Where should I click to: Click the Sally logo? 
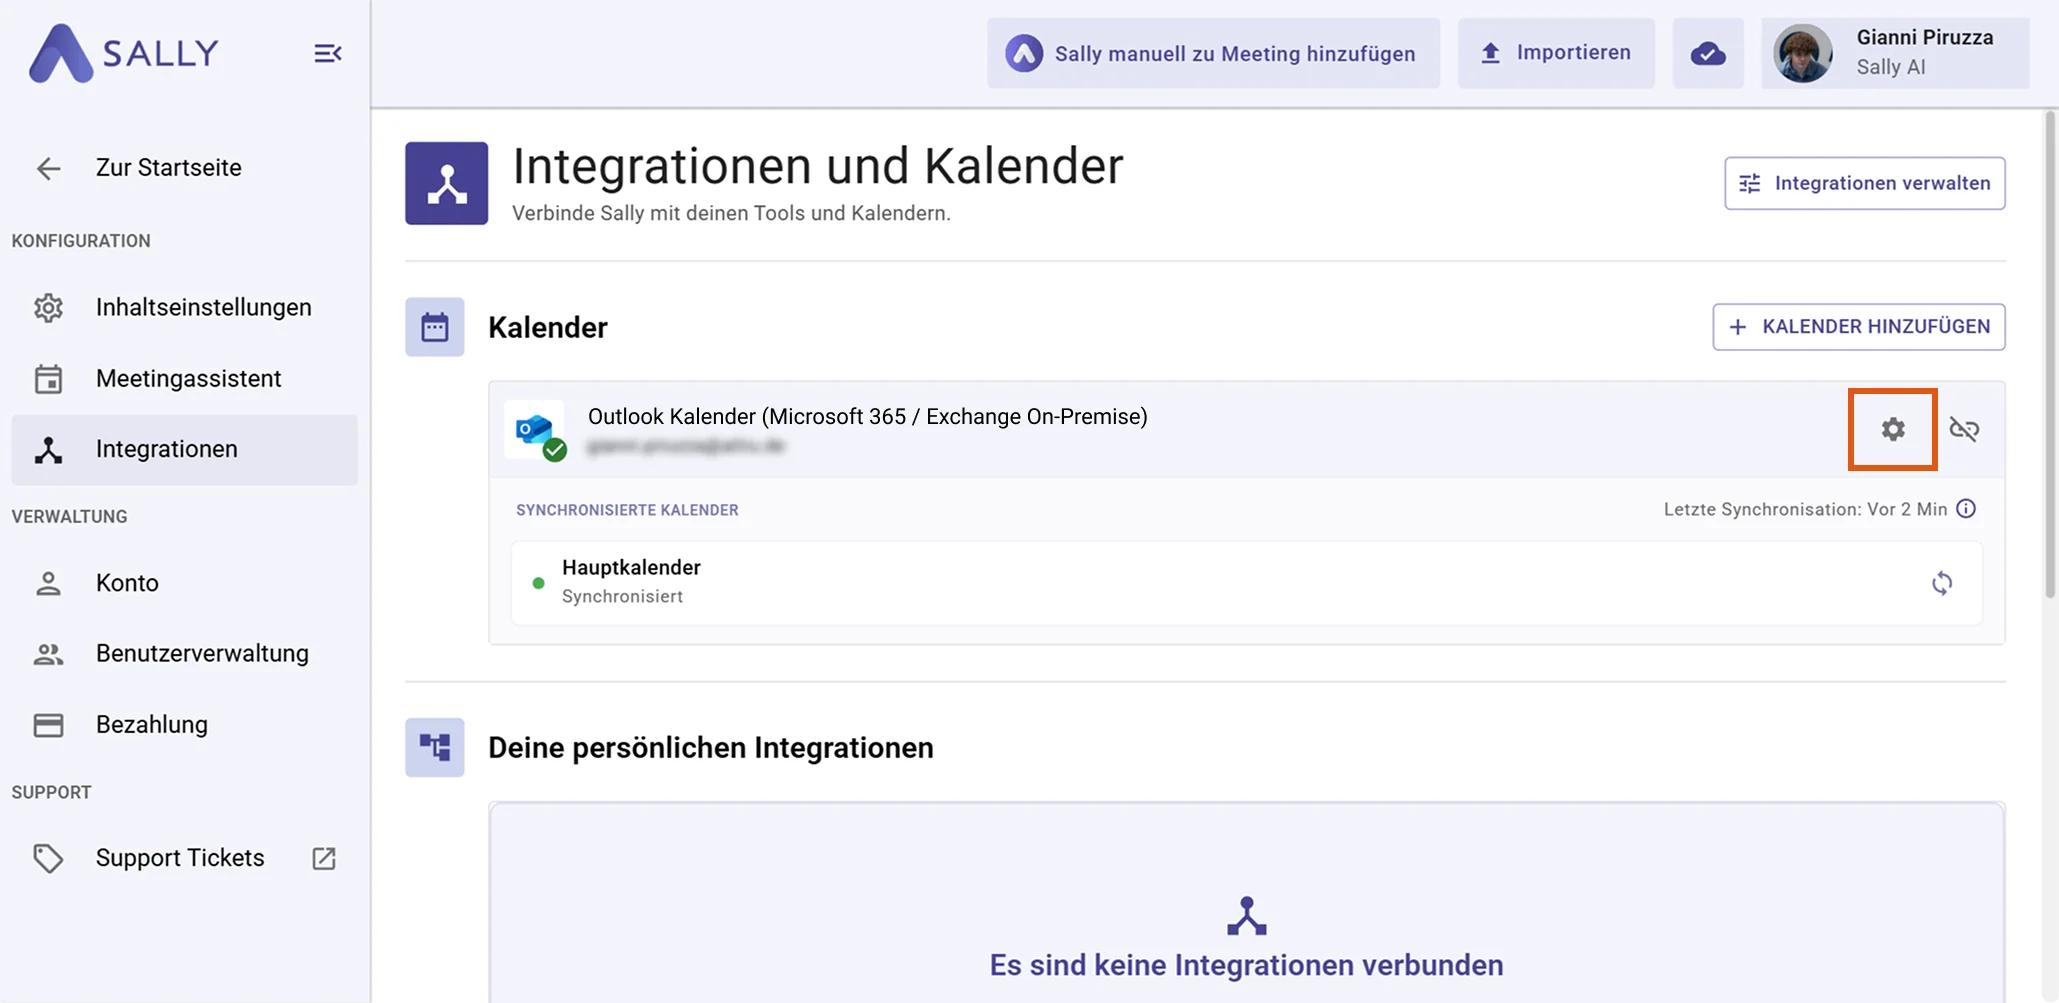pos(123,53)
